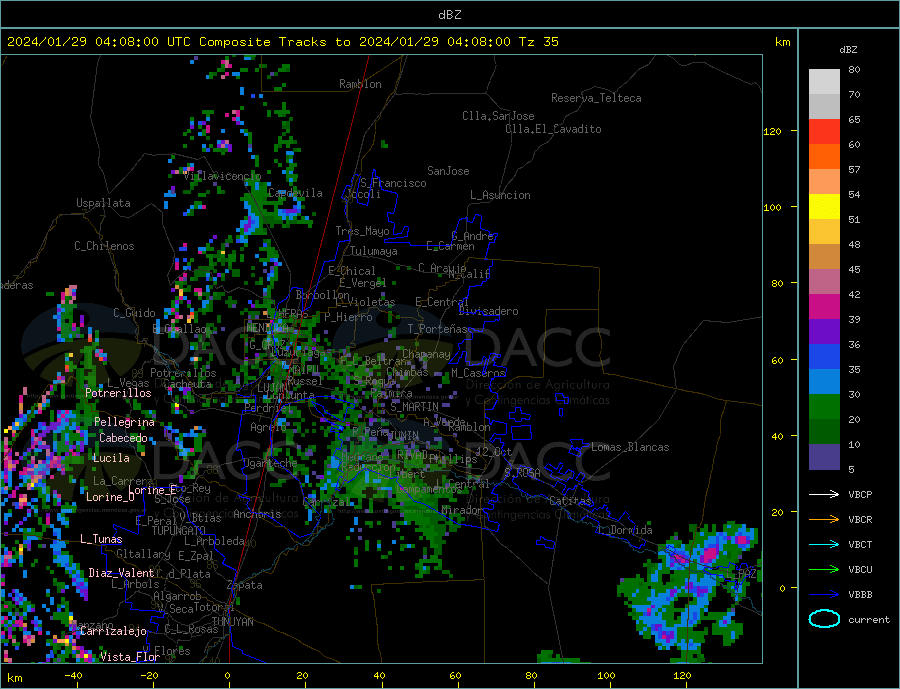Select the bright green 20-30 dBZ band
This screenshot has height=689, width=900.
coord(824,407)
